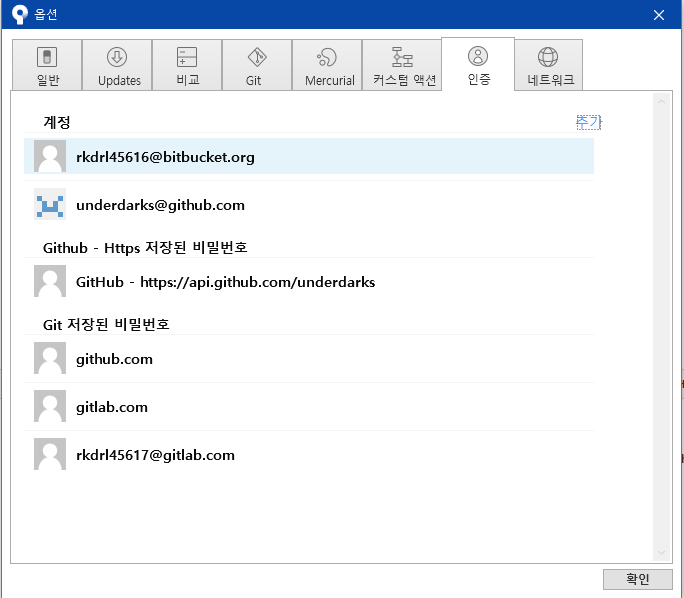Open the 네트워크 (Network) tab

point(548,65)
